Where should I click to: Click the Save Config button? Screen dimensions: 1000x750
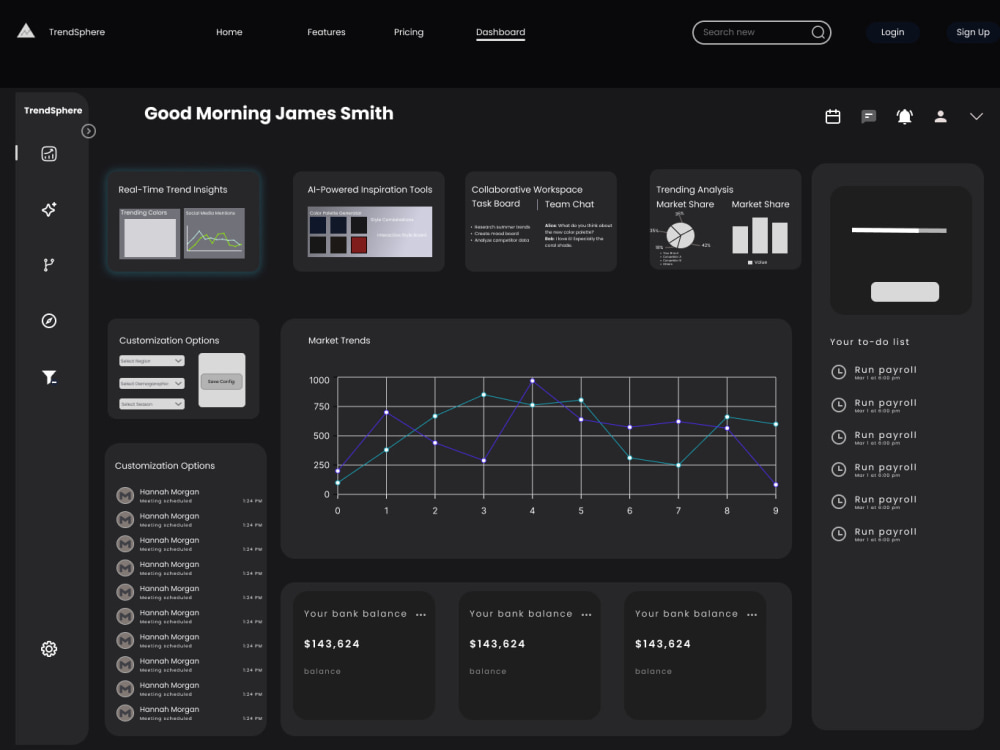pyautogui.click(x=221, y=381)
